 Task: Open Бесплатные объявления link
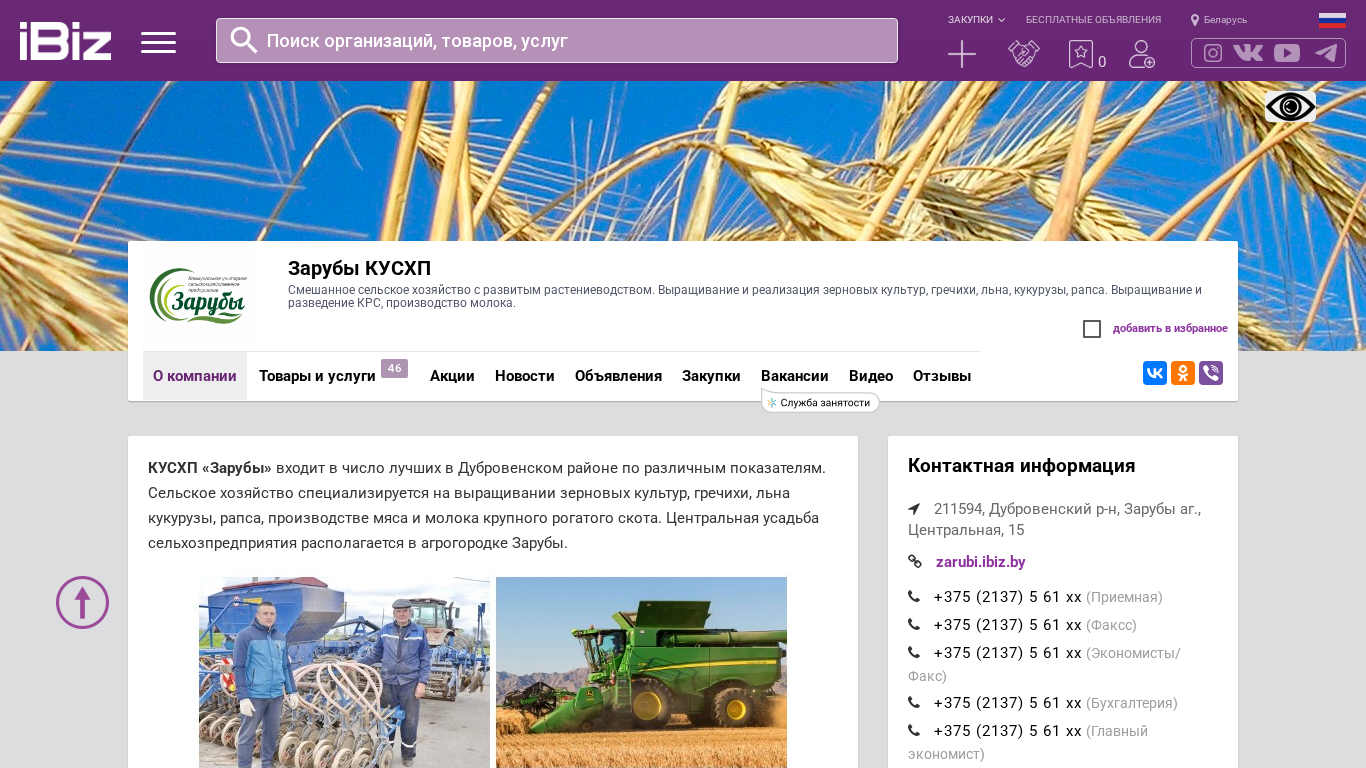(1093, 20)
